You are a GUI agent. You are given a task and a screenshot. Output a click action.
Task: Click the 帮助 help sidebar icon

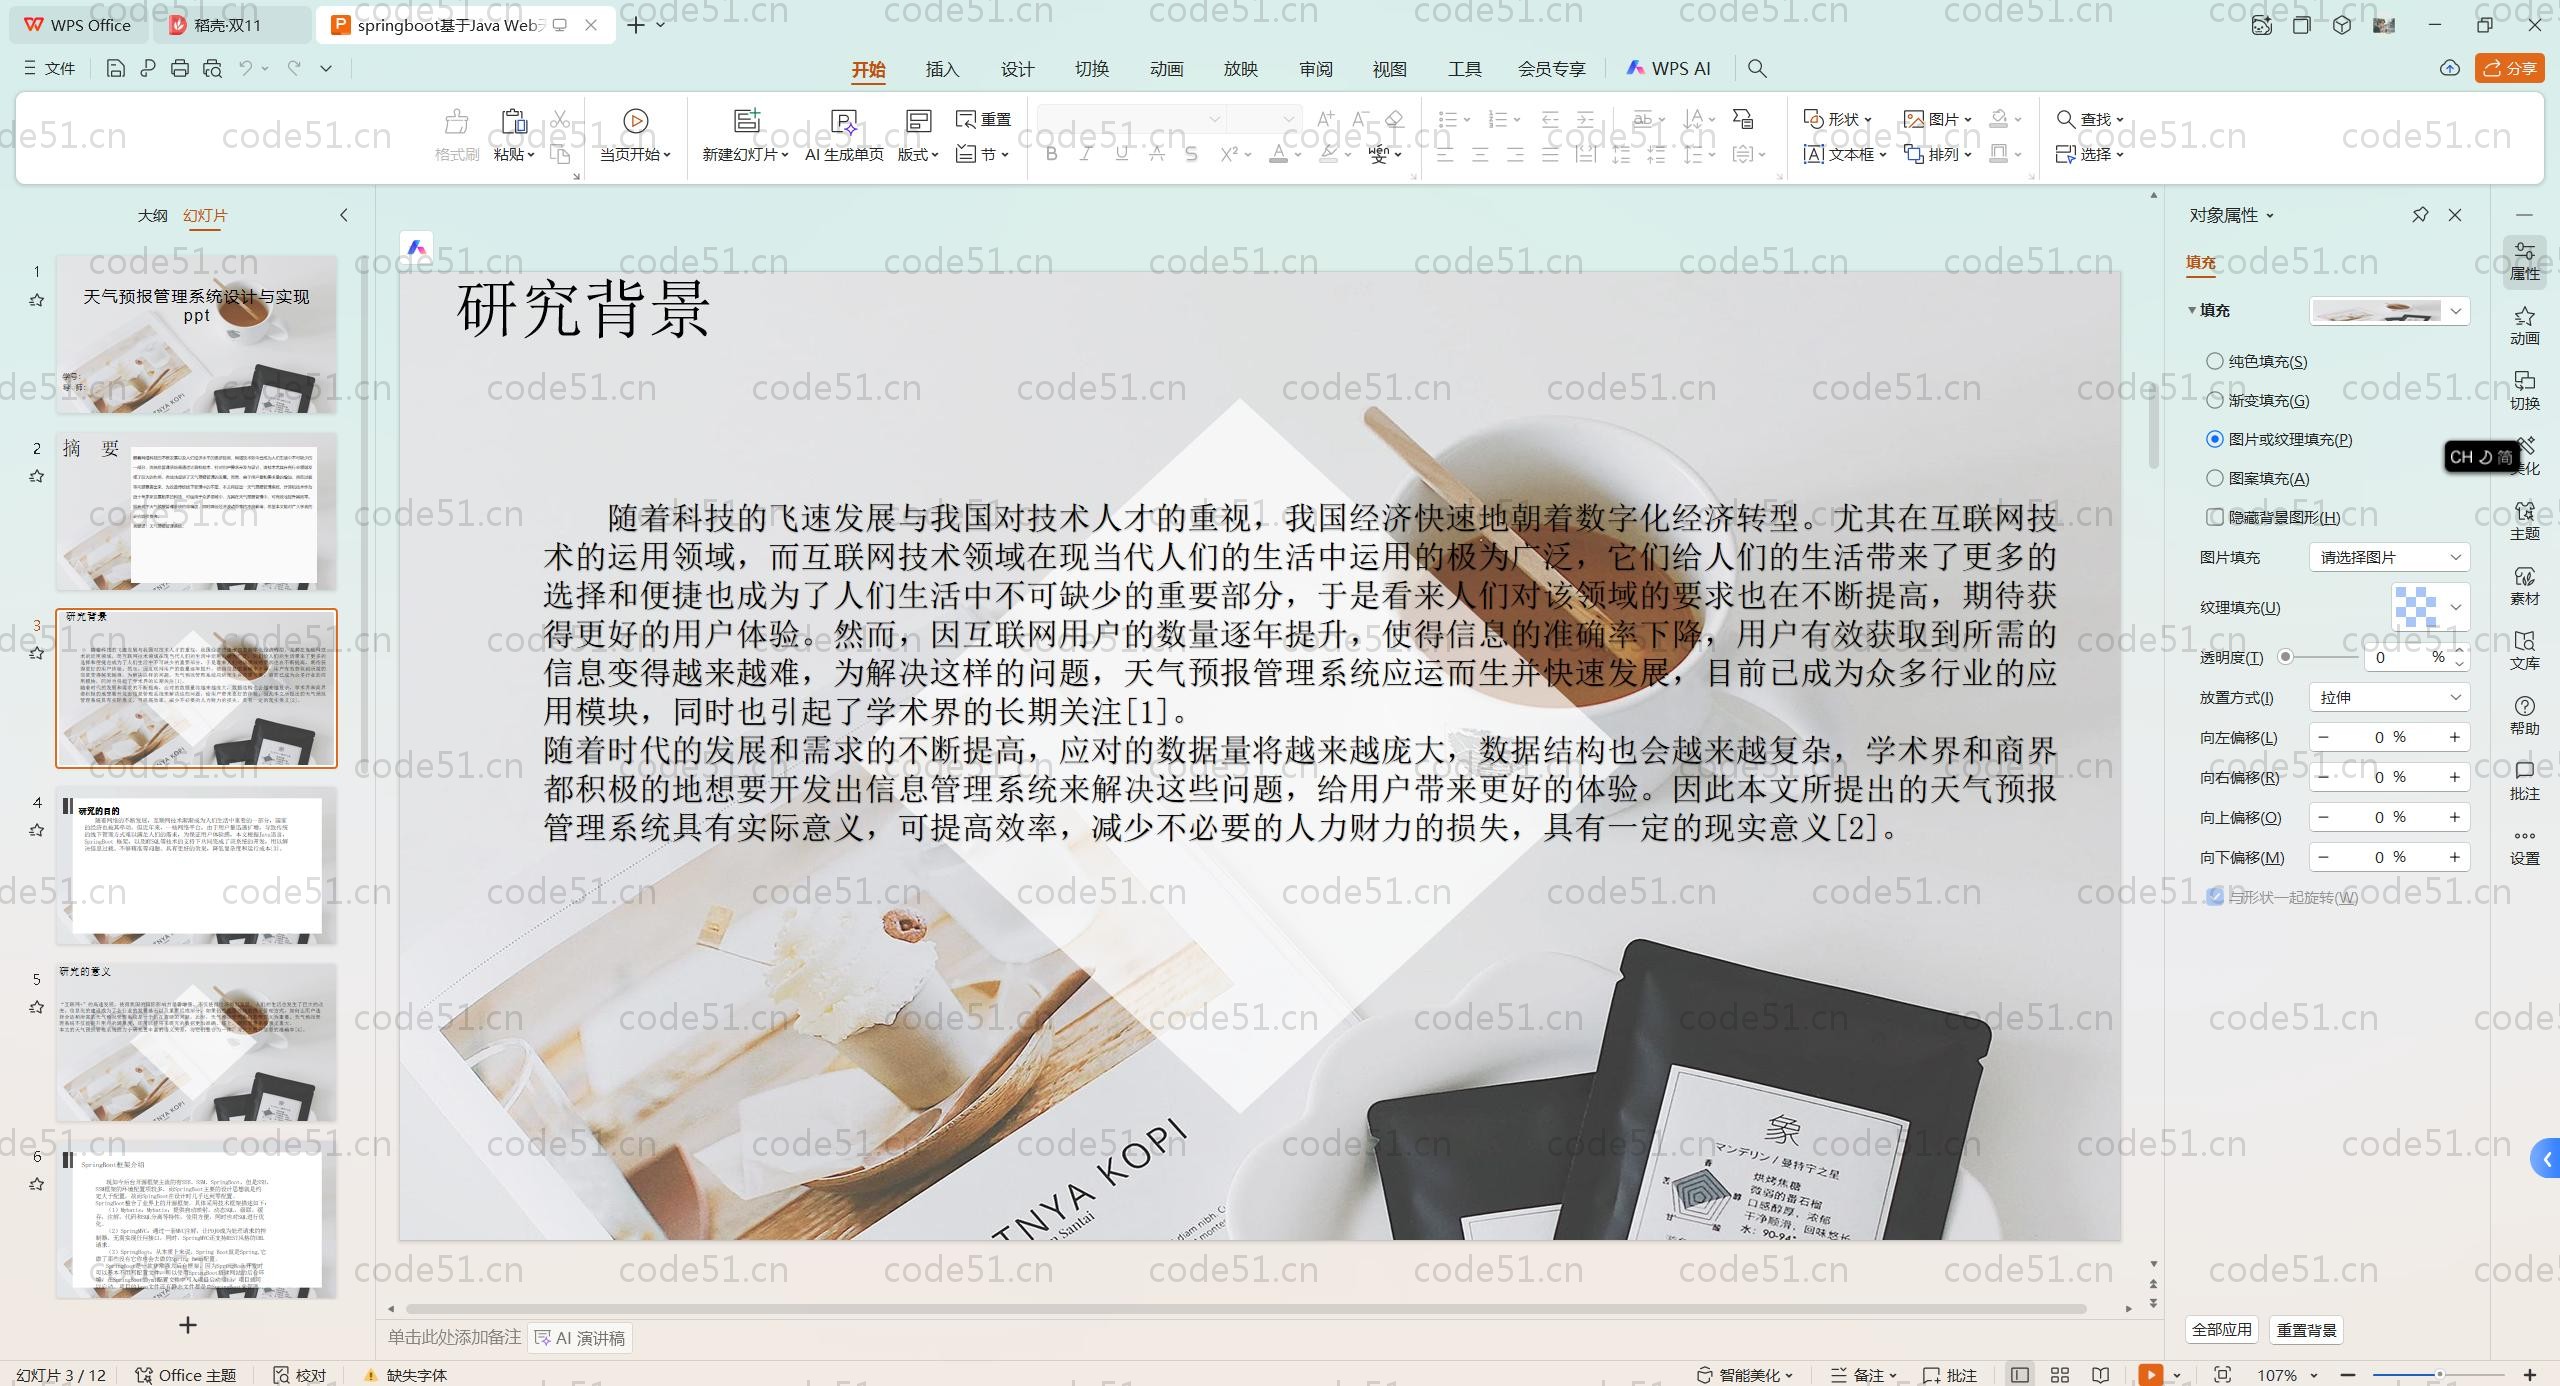click(2524, 715)
